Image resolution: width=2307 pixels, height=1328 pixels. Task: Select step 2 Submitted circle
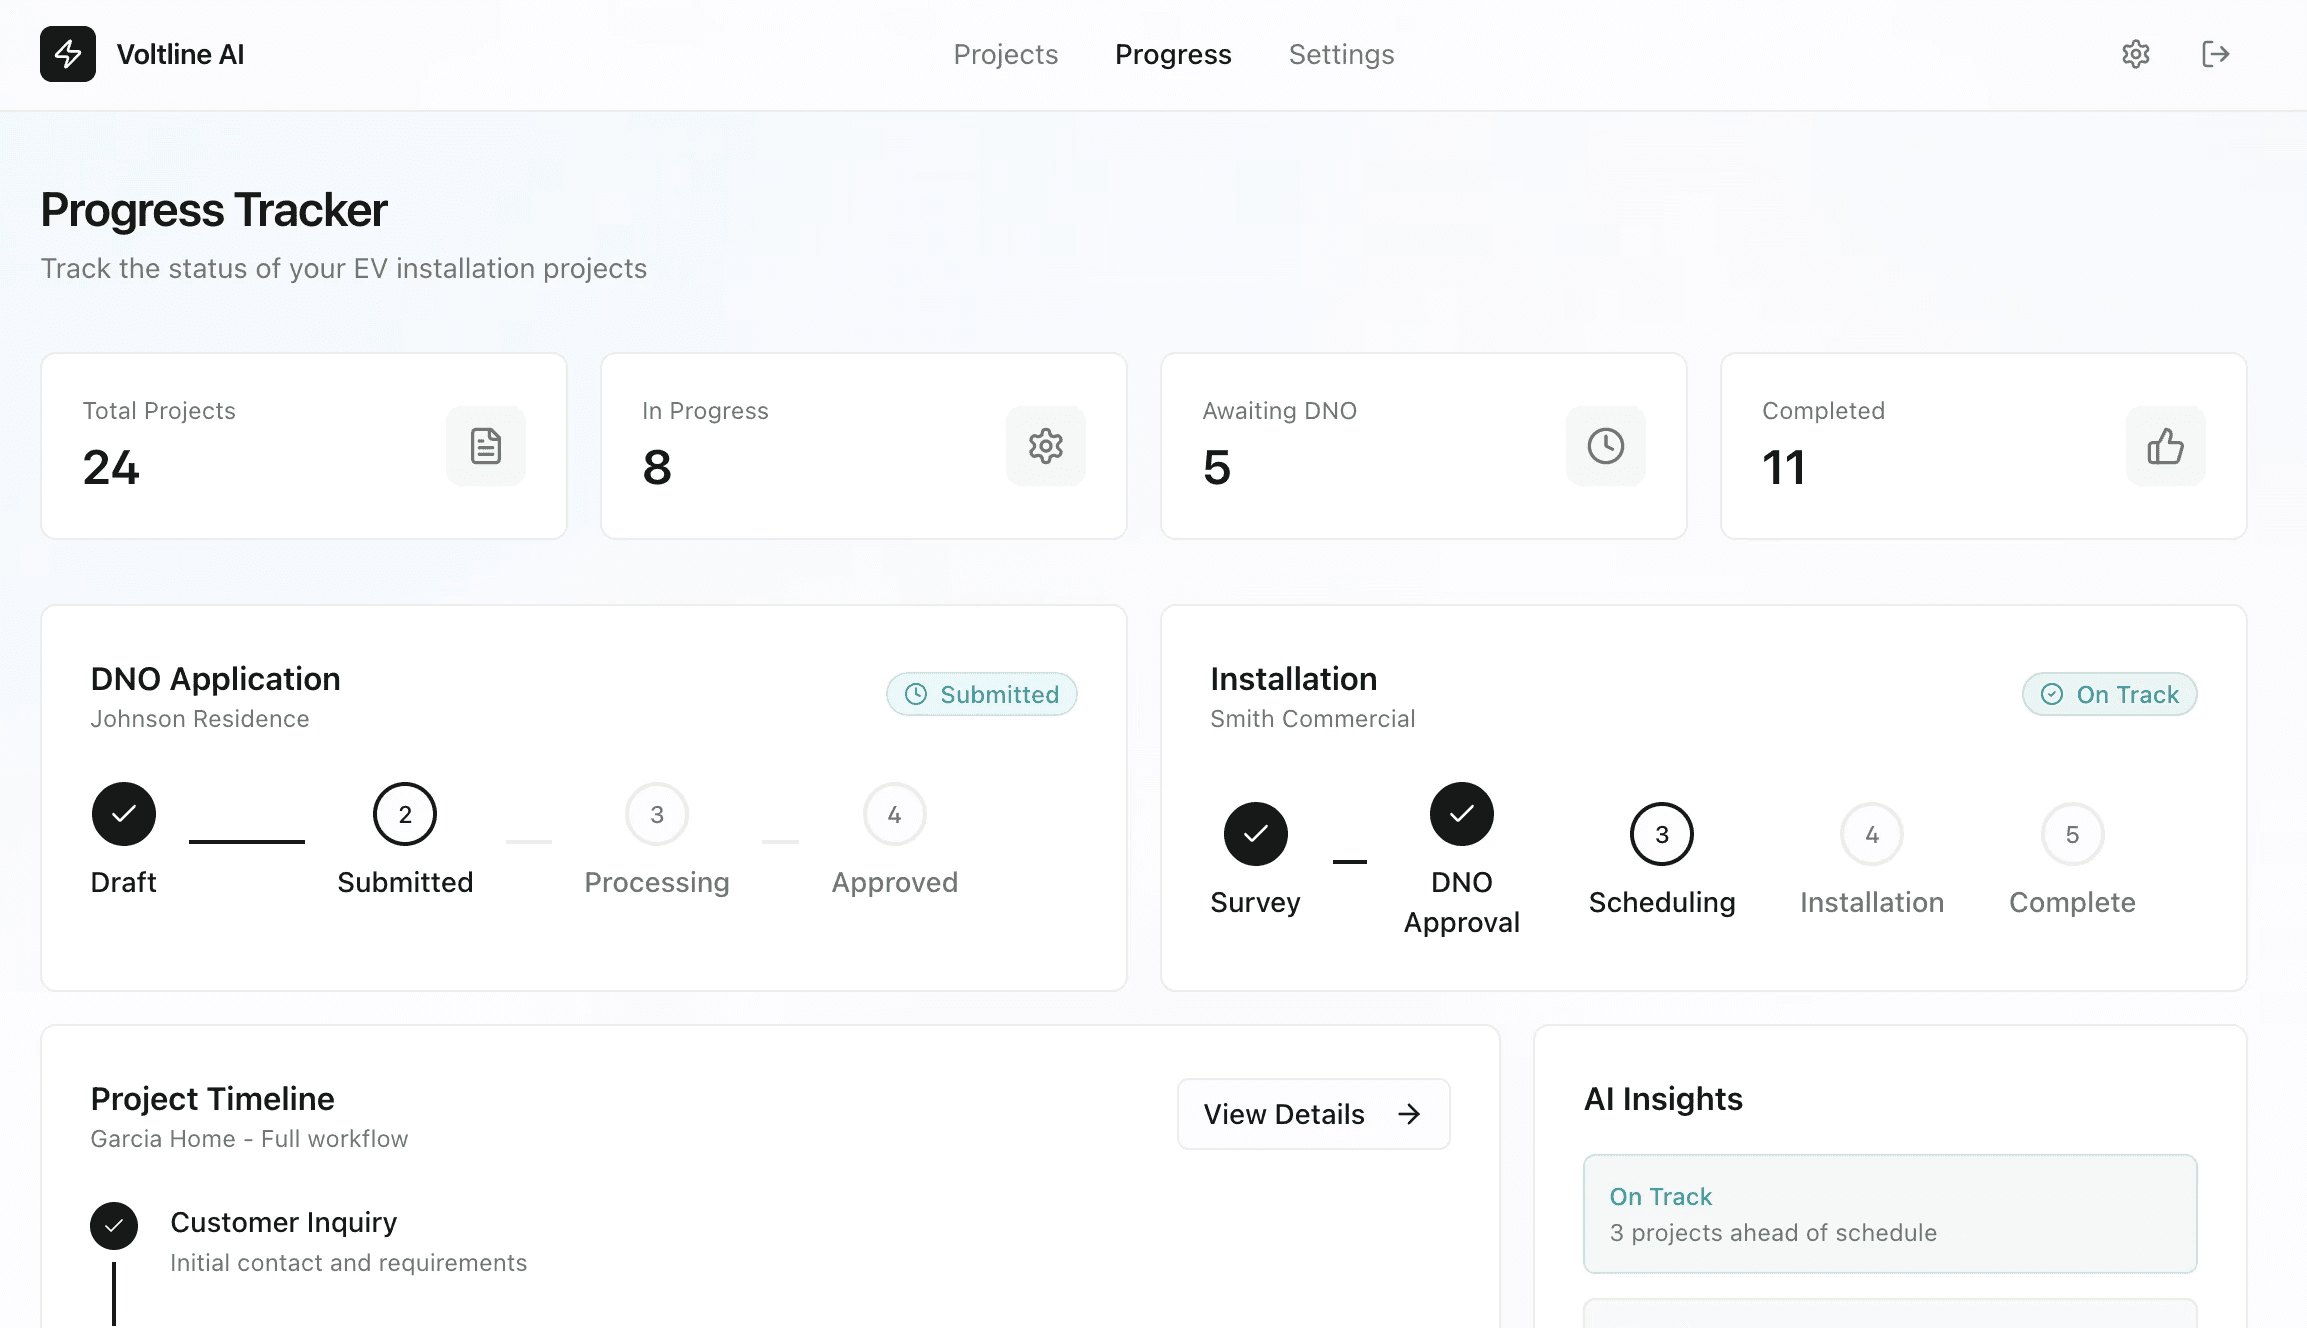coord(405,814)
